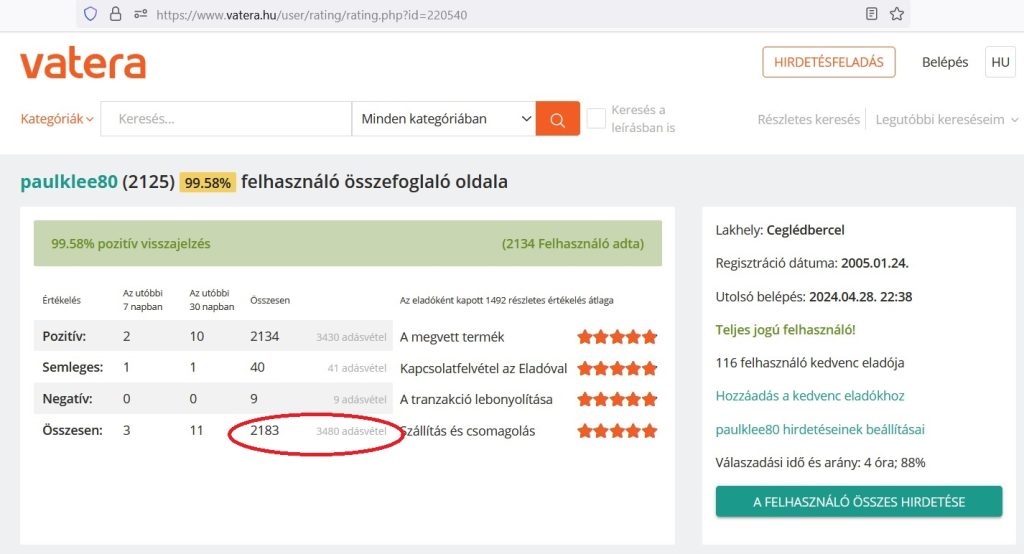The width and height of the screenshot is (1024, 554).
Task: Enable Keresés a leírásban is checkbox
Action: (x=596, y=119)
